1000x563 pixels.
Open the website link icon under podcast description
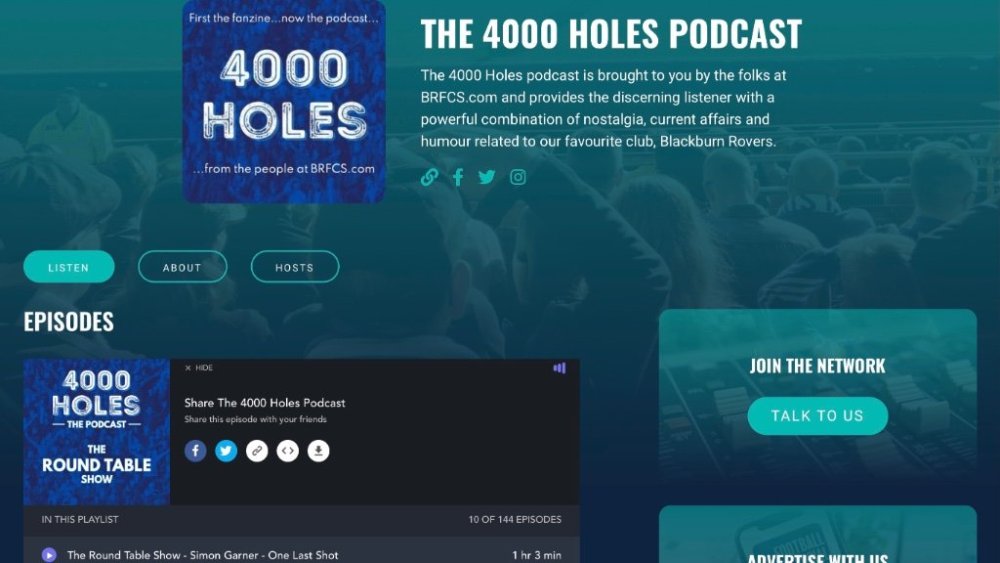(x=429, y=177)
